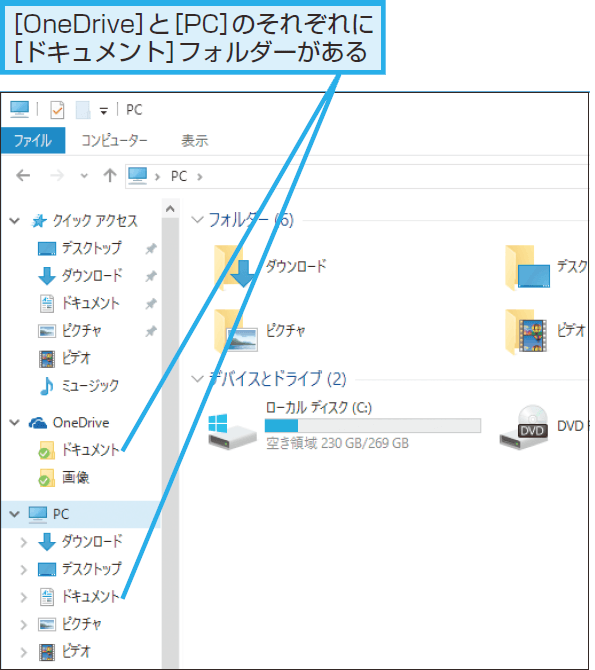This screenshot has height=670, width=595.
Task: Switch to the 表示 ribbon tab
Action: [x=194, y=141]
